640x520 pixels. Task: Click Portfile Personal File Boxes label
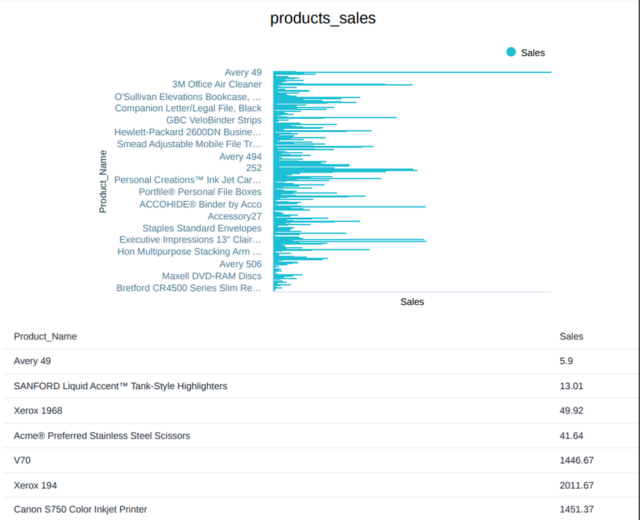[200, 192]
